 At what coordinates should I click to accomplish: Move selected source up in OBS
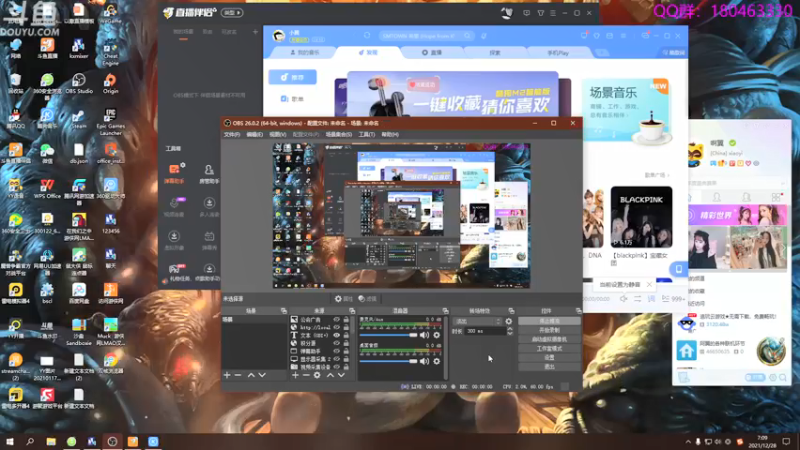[x=330, y=375]
